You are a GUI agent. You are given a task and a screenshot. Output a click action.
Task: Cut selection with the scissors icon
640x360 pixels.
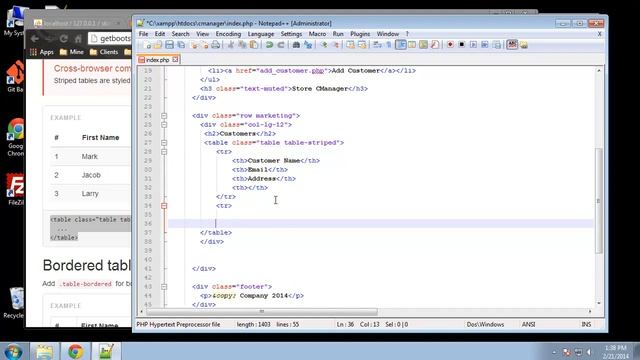tap(230, 45)
